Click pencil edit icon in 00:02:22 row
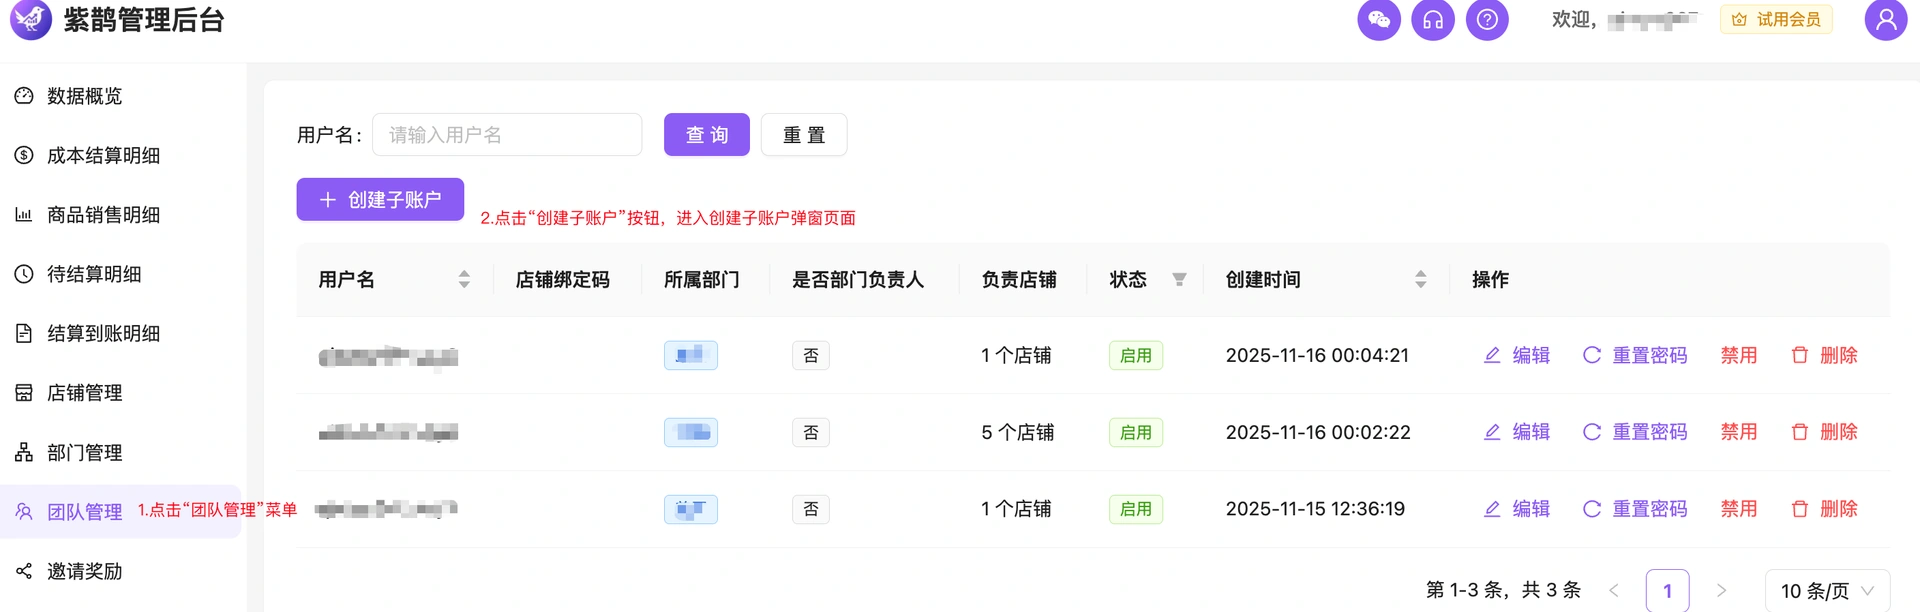1920x612 pixels. (1492, 432)
